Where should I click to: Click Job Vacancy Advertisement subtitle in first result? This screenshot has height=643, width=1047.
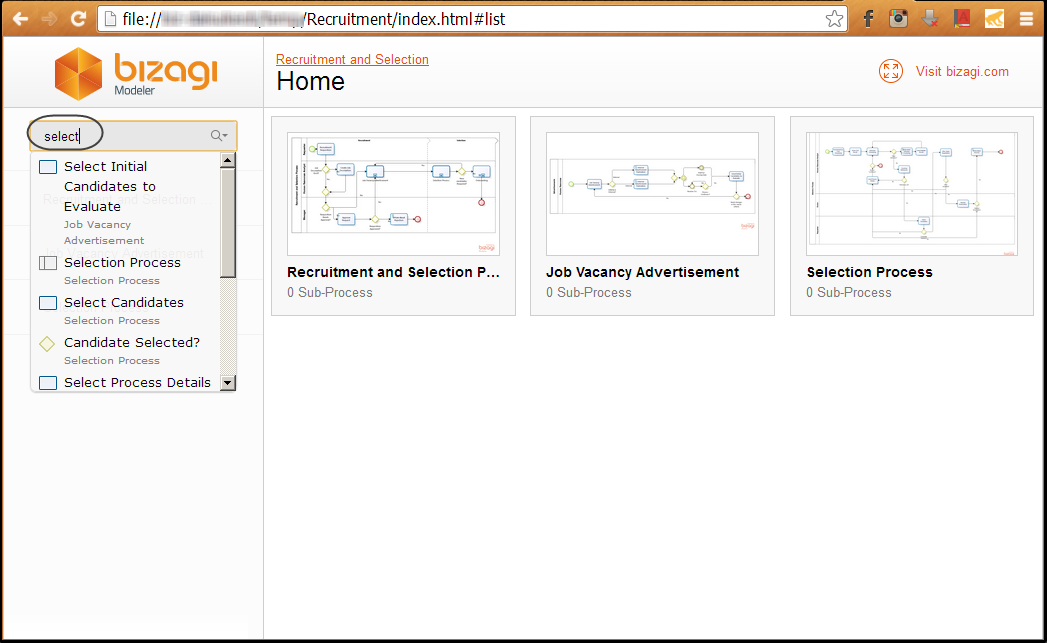104,232
